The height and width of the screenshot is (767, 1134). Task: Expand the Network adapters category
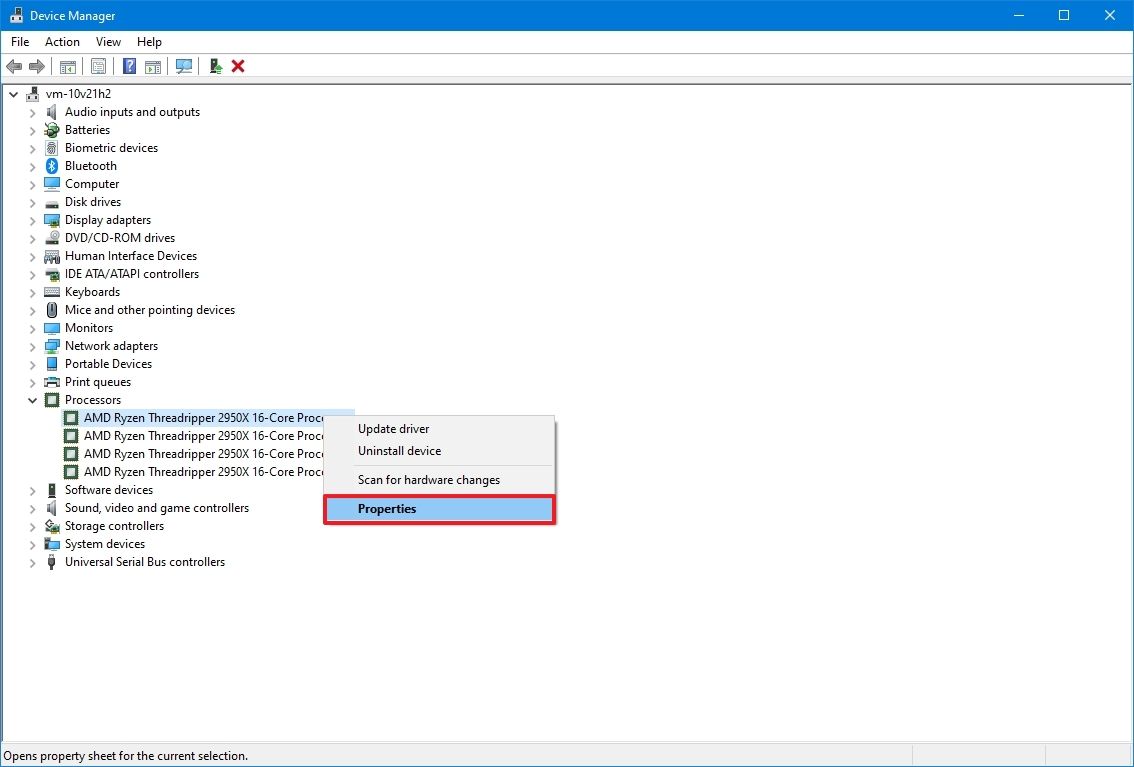[x=32, y=345]
